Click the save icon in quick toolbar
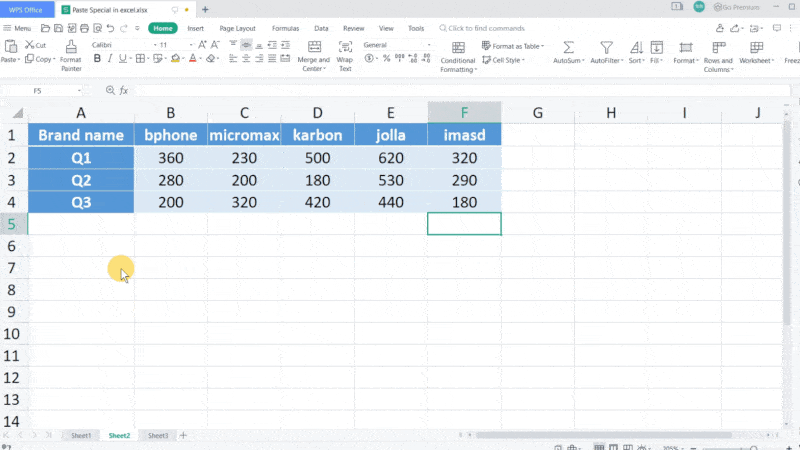Viewport: 800px width, 450px height. (x=58, y=28)
